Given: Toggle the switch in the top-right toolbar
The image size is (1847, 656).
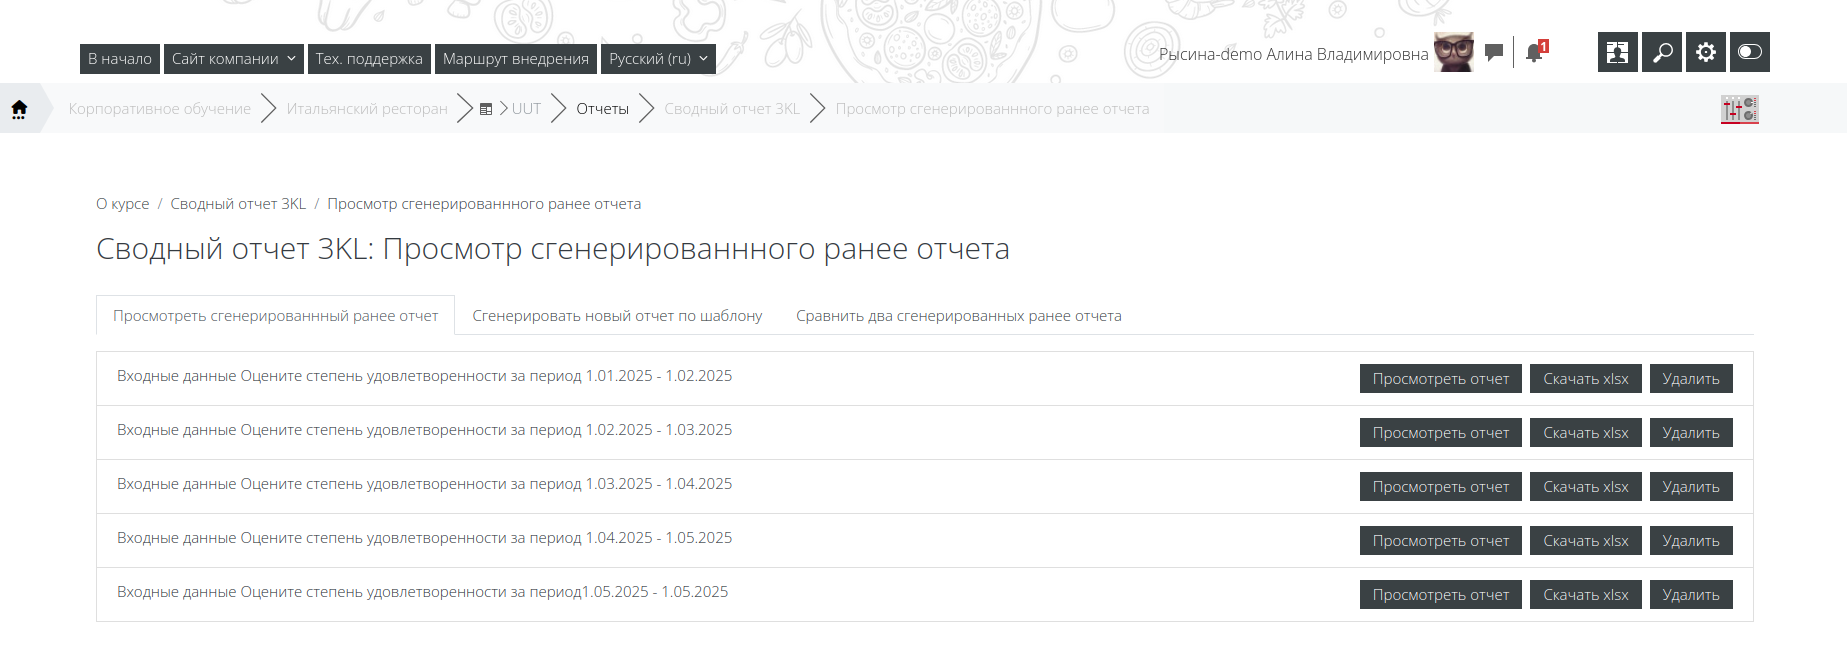Looking at the screenshot, I should click(1749, 52).
